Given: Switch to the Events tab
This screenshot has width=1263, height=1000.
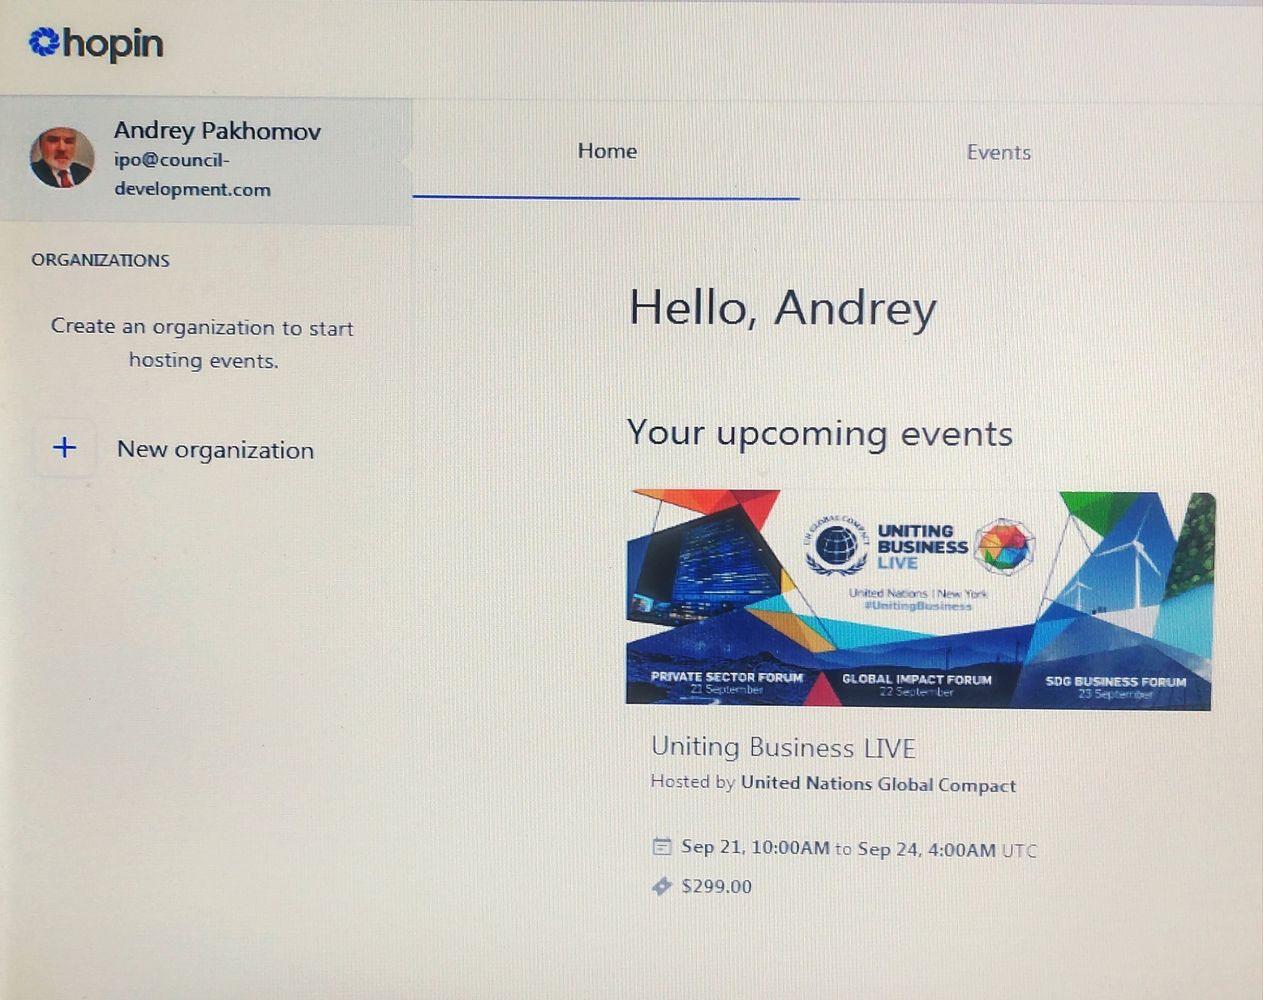Looking at the screenshot, I should click(x=998, y=152).
